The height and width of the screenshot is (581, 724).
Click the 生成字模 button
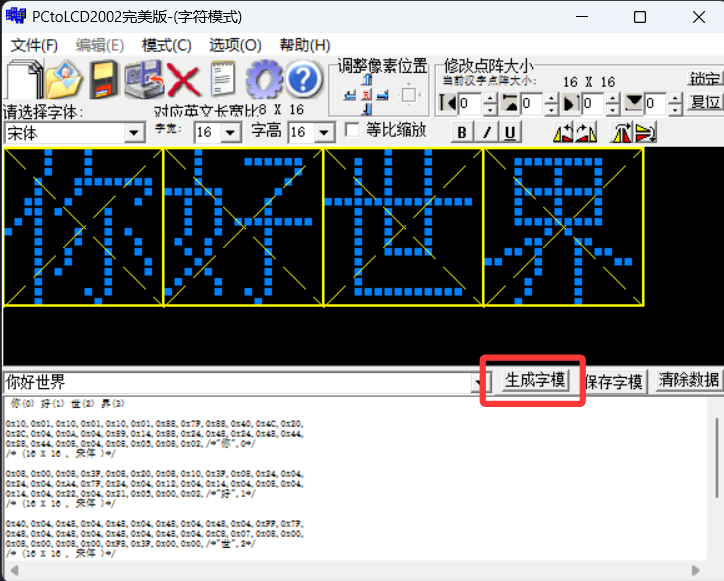(535, 380)
